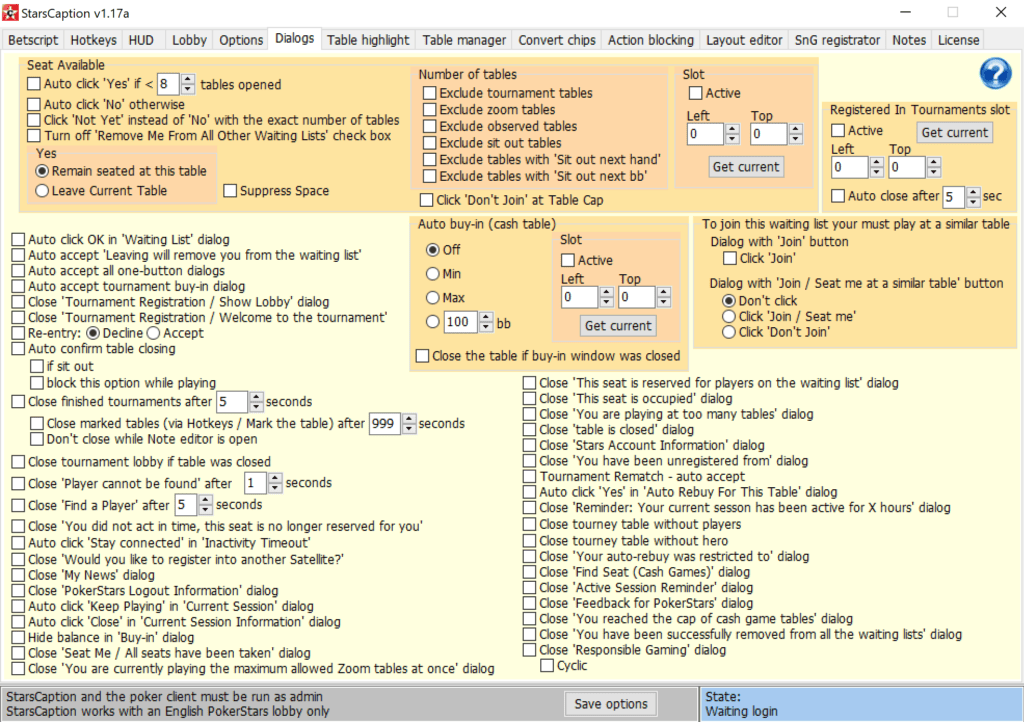The width and height of the screenshot is (1024, 722).
Task: Click the tables opened spinner arrows
Action: pos(188,84)
